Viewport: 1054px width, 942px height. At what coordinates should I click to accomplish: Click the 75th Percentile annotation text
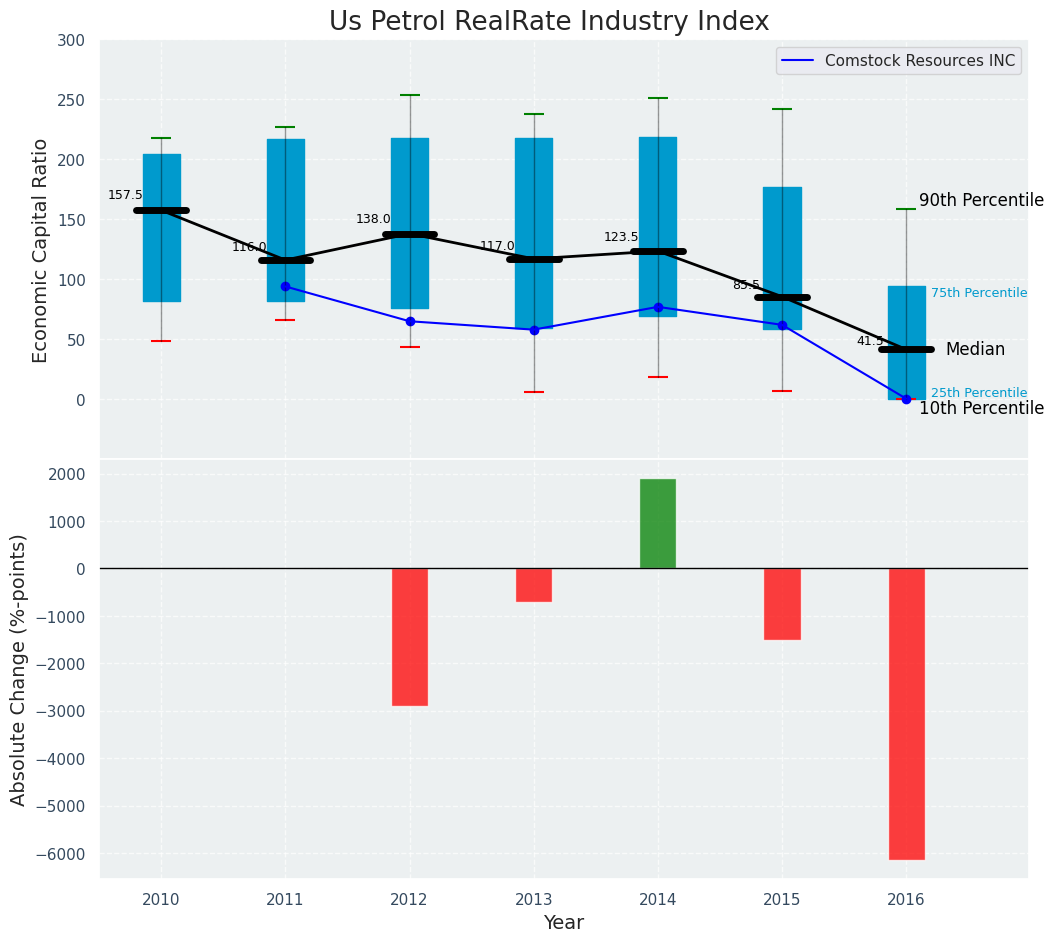[979, 293]
